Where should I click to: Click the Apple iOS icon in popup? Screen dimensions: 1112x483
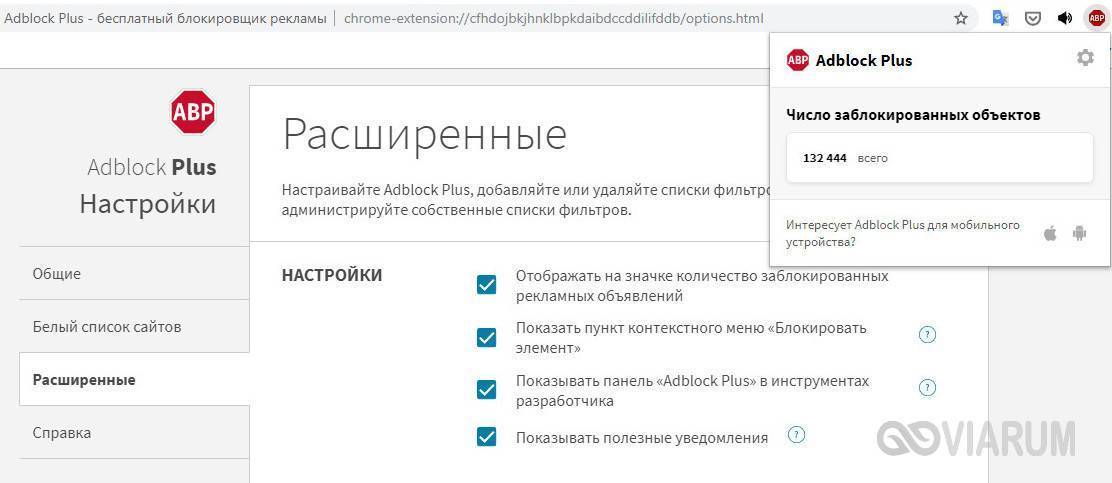(1050, 233)
